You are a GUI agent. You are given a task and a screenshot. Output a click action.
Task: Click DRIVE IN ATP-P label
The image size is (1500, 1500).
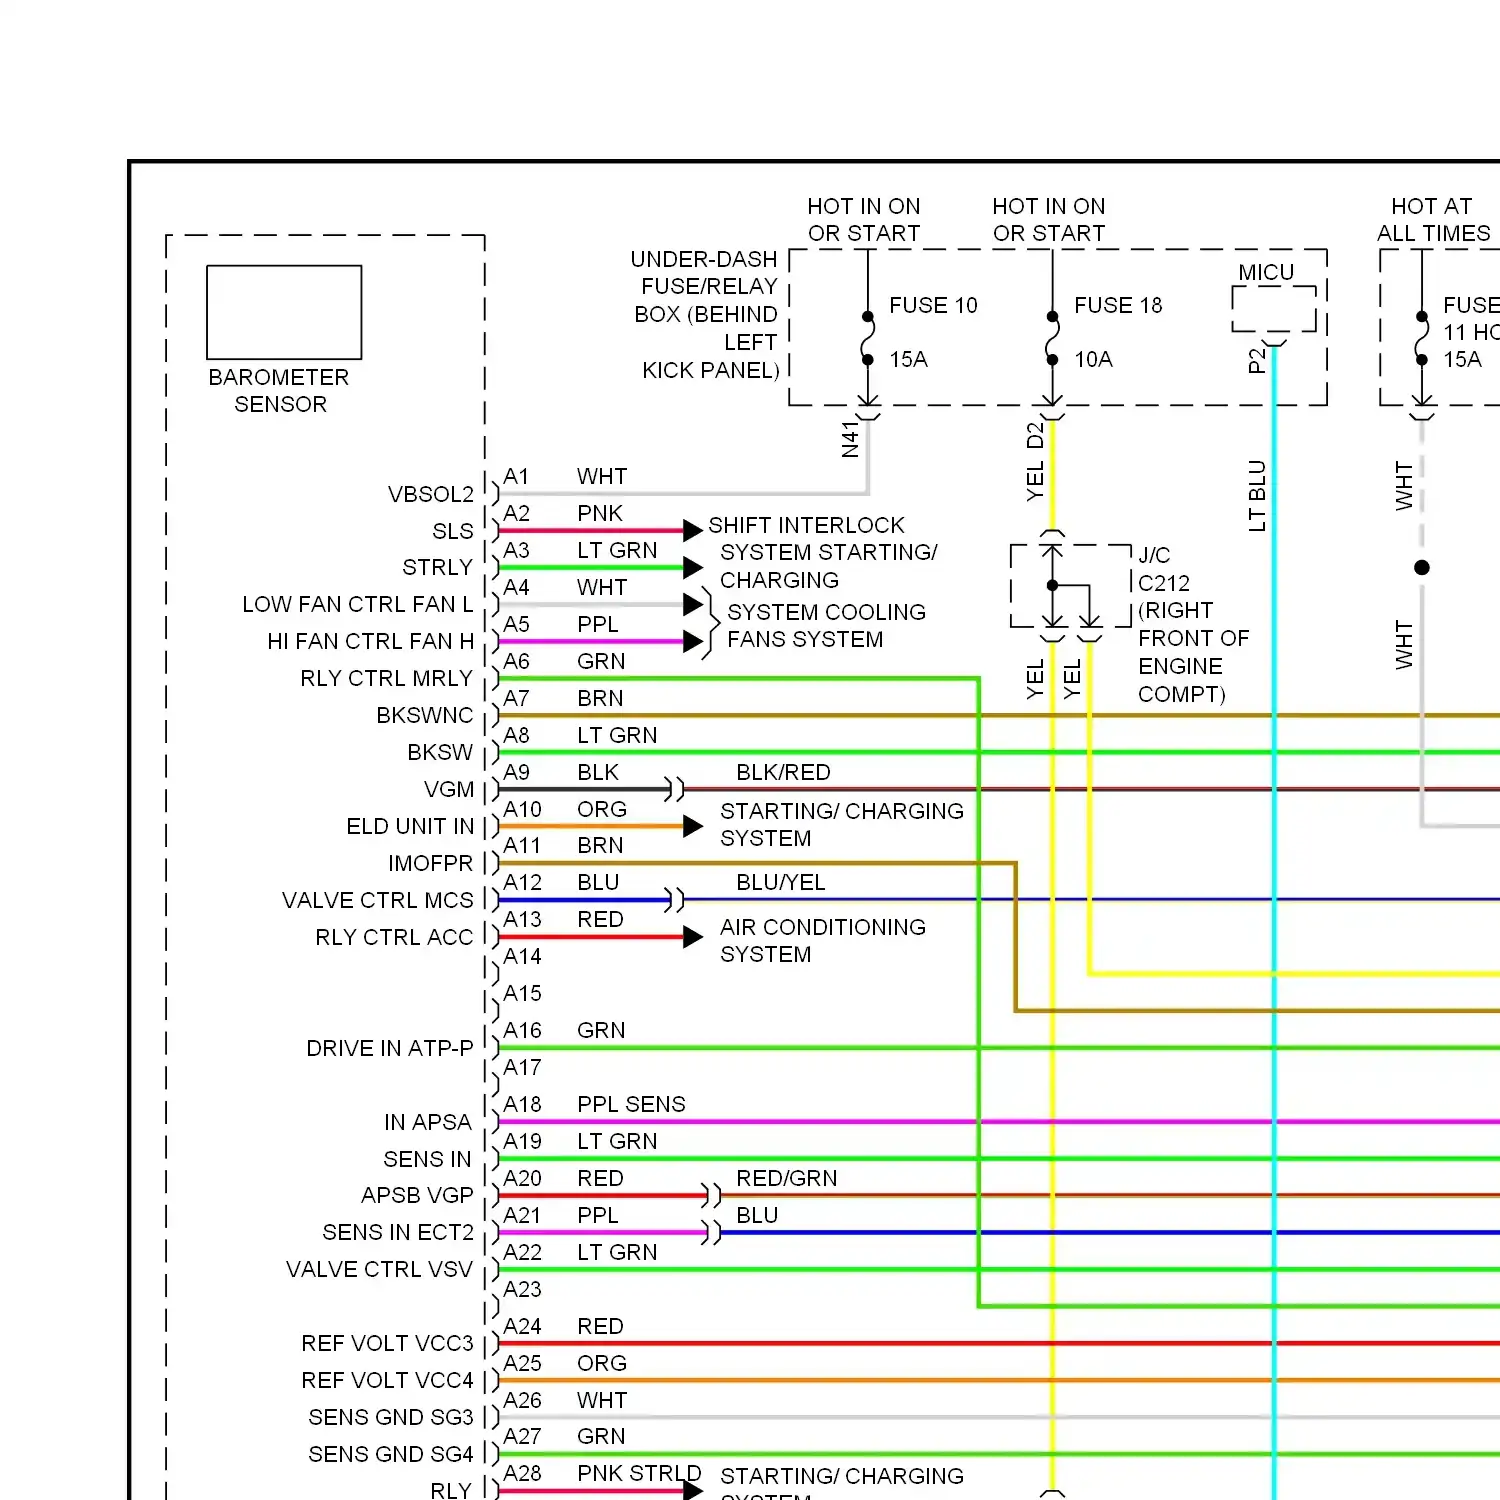click(389, 1049)
